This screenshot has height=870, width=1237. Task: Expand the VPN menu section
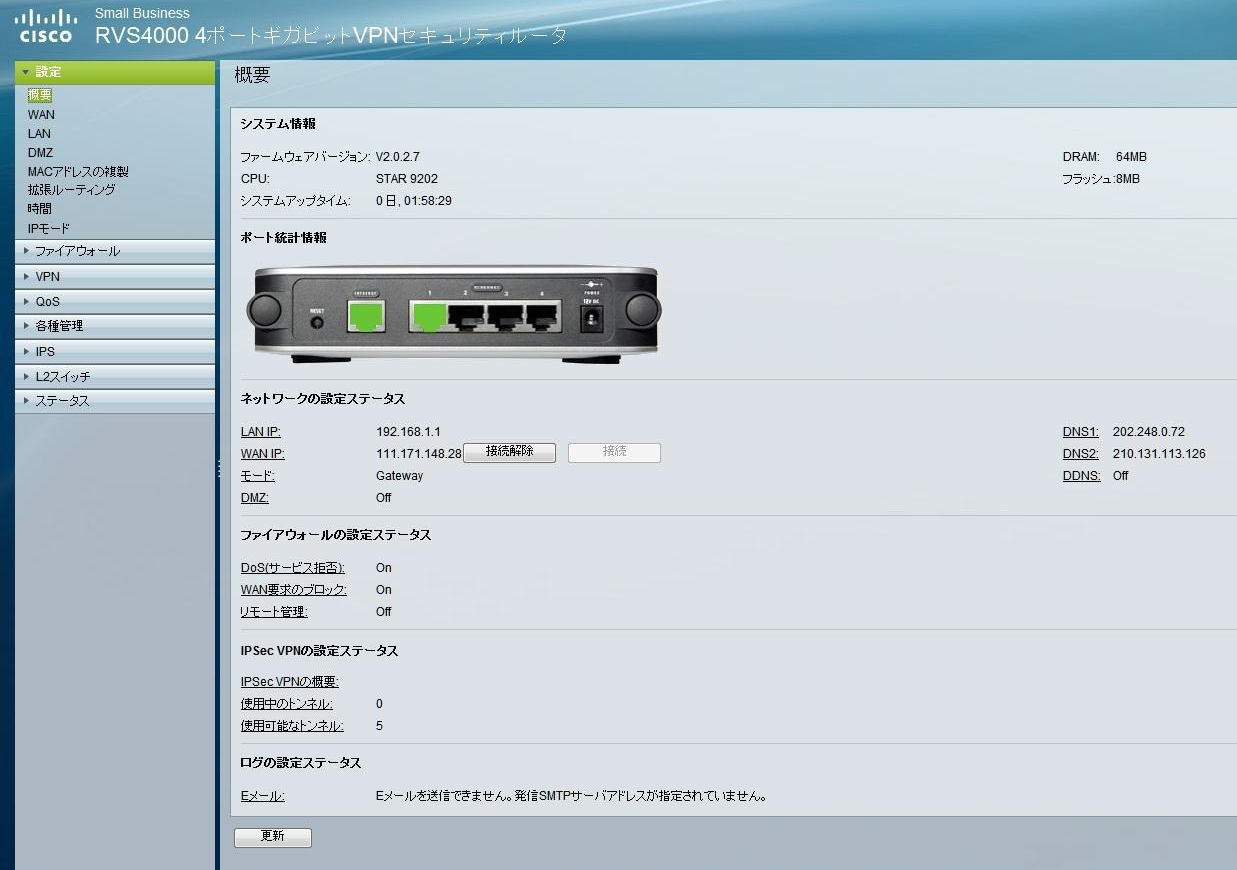pos(115,276)
